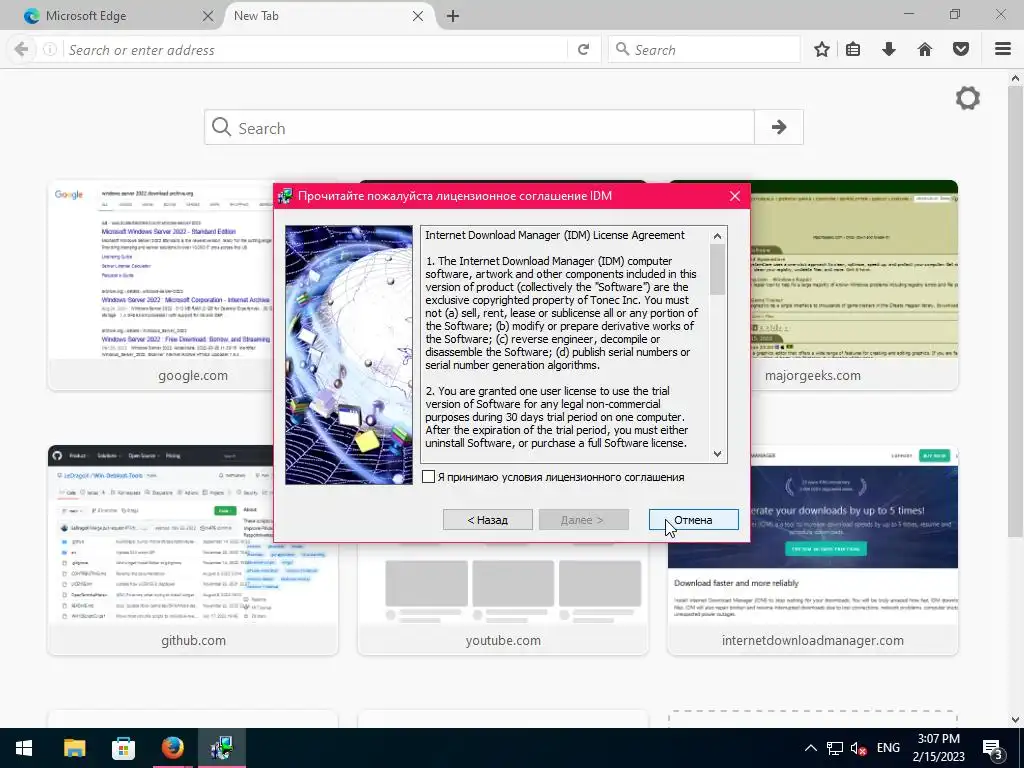The width and height of the screenshot is (1024, 768).
Task: Open File Explorer from taskbar
Action: tap(74, 748)
